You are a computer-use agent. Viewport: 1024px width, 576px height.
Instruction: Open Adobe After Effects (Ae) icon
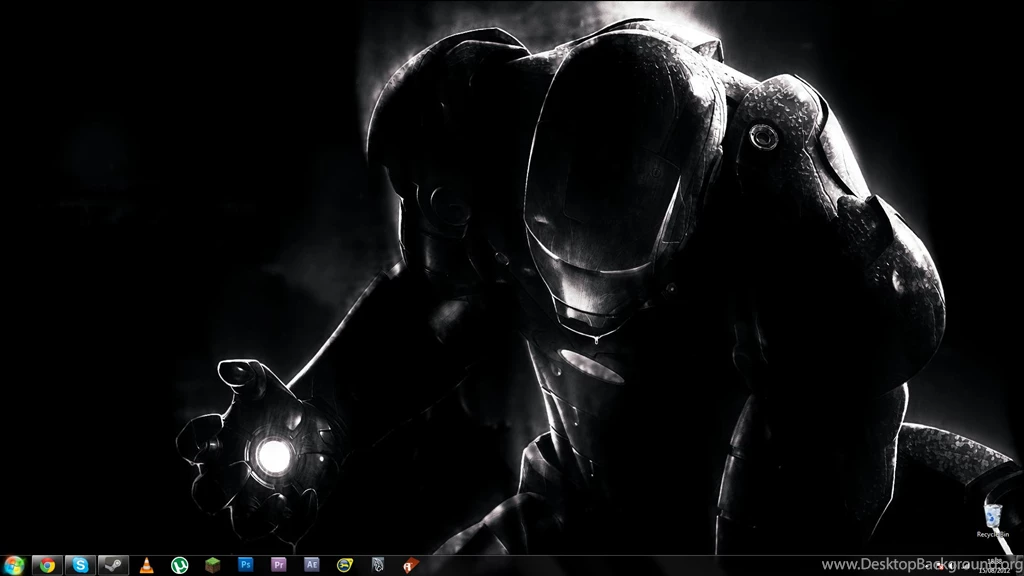click(x=311, y=565)
